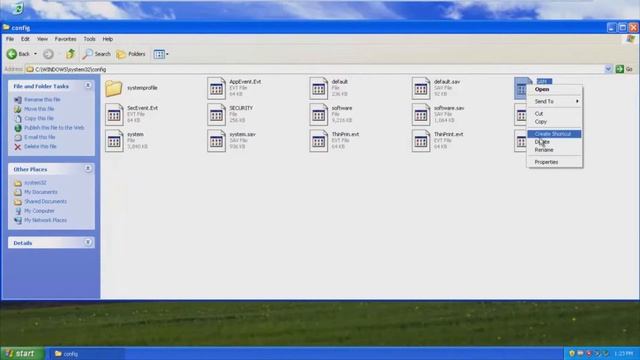The image size is (640, 360).
Task: Open the Send To submenu
Action: point(555,101)
